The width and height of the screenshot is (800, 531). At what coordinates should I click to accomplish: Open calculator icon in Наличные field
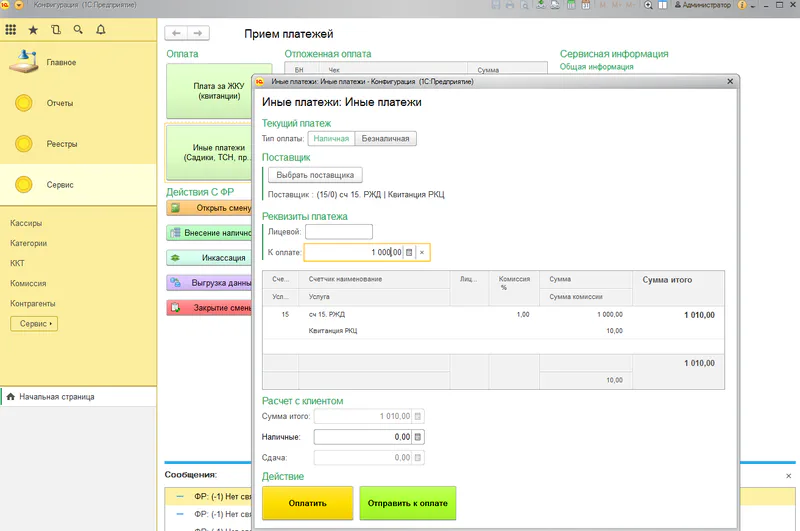click(418, 437)
